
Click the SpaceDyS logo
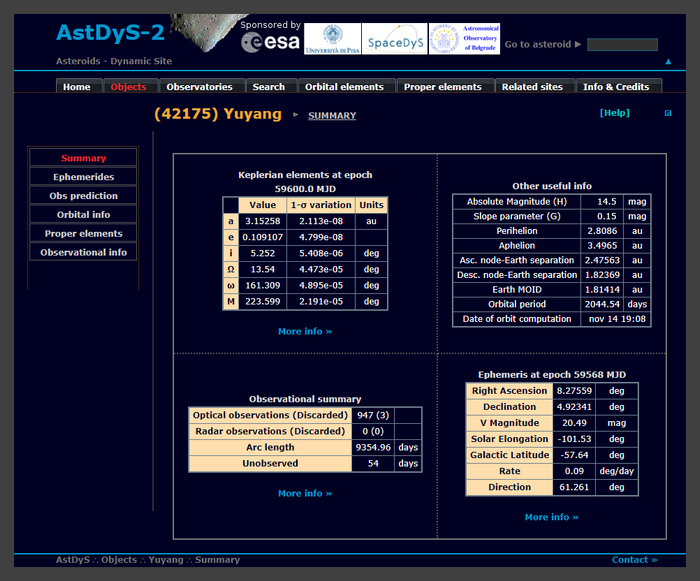pos(395,39)
